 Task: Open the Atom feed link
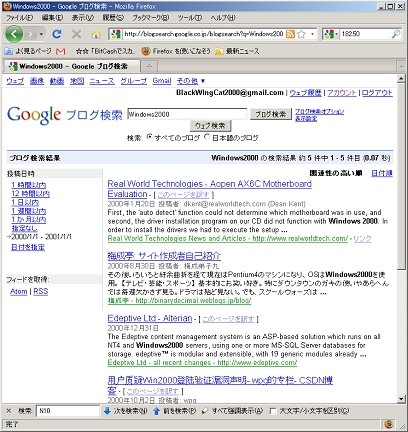pyautogui.click(x=18, y=291)
